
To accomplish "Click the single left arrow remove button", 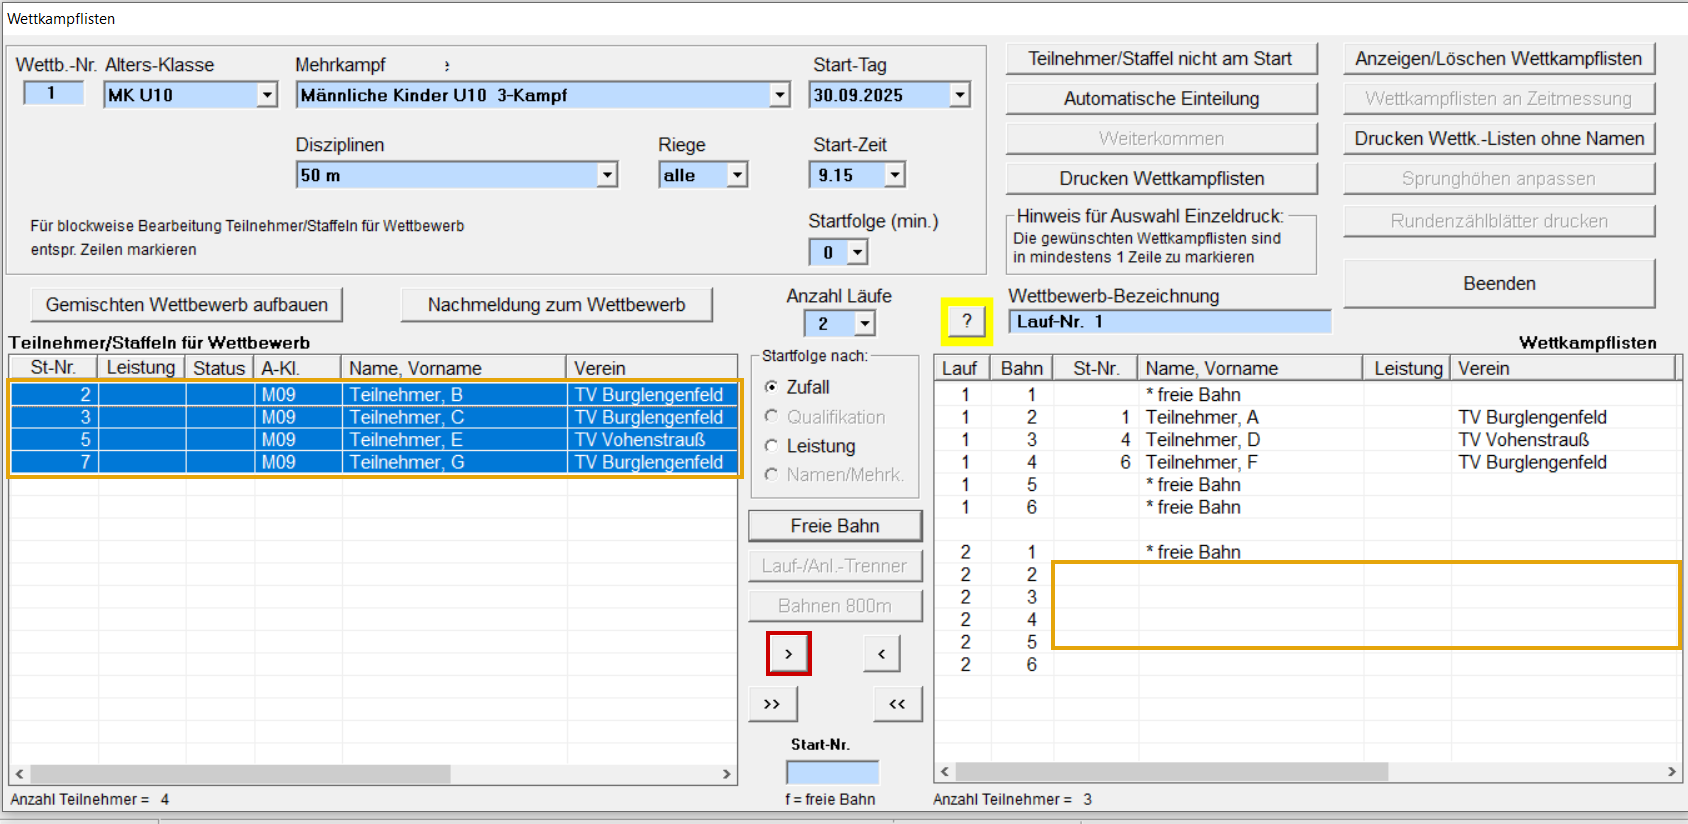I will (881, 654).
